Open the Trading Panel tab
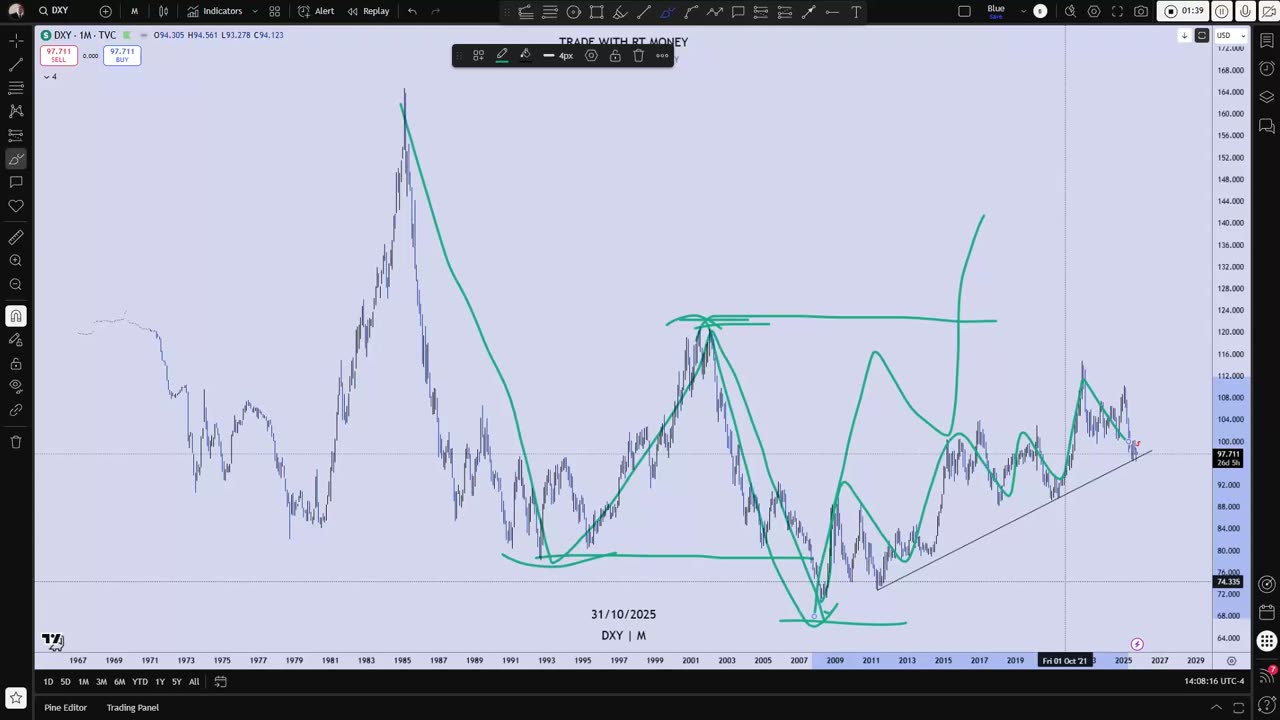The width and height of the screenshot is (1280, 720). pyautogui.click(x=133, y=707)
